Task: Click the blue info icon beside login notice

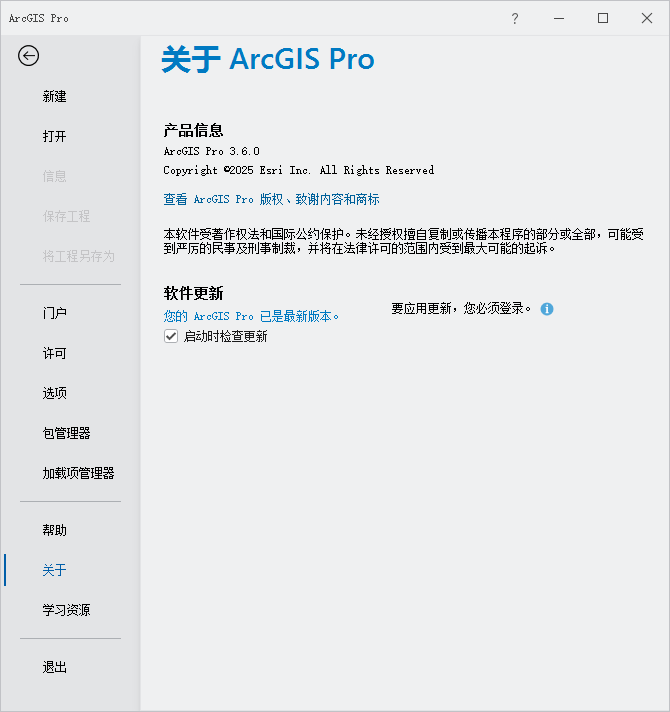Action: [x=547, y=309]
